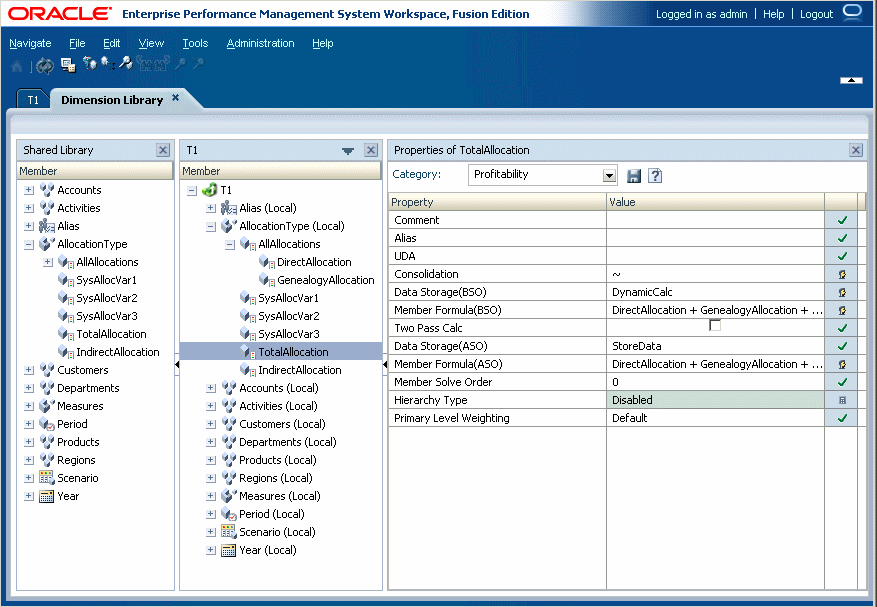Click the Help link in top header

pos(773,15)
